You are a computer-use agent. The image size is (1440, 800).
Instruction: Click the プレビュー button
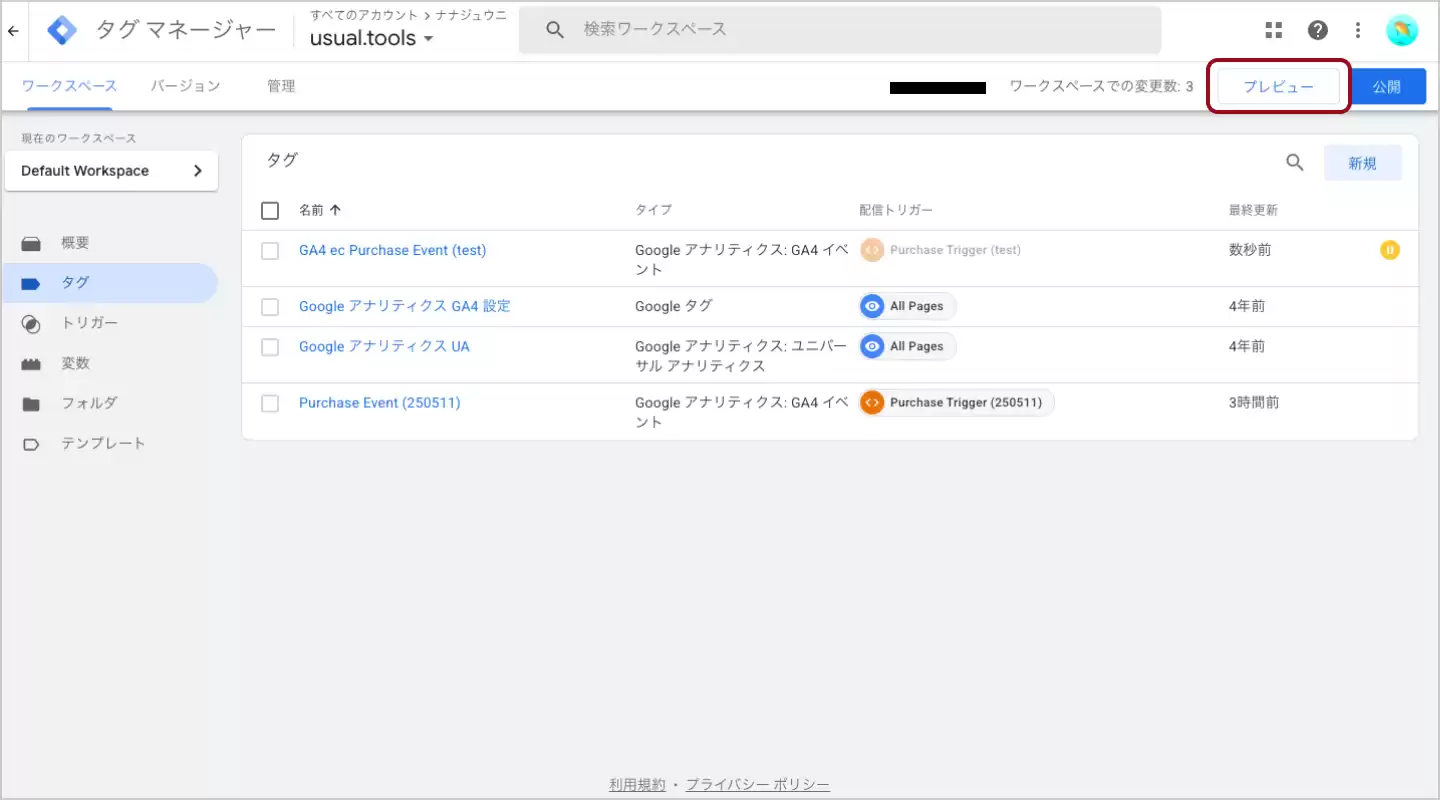coord(1278,87)
